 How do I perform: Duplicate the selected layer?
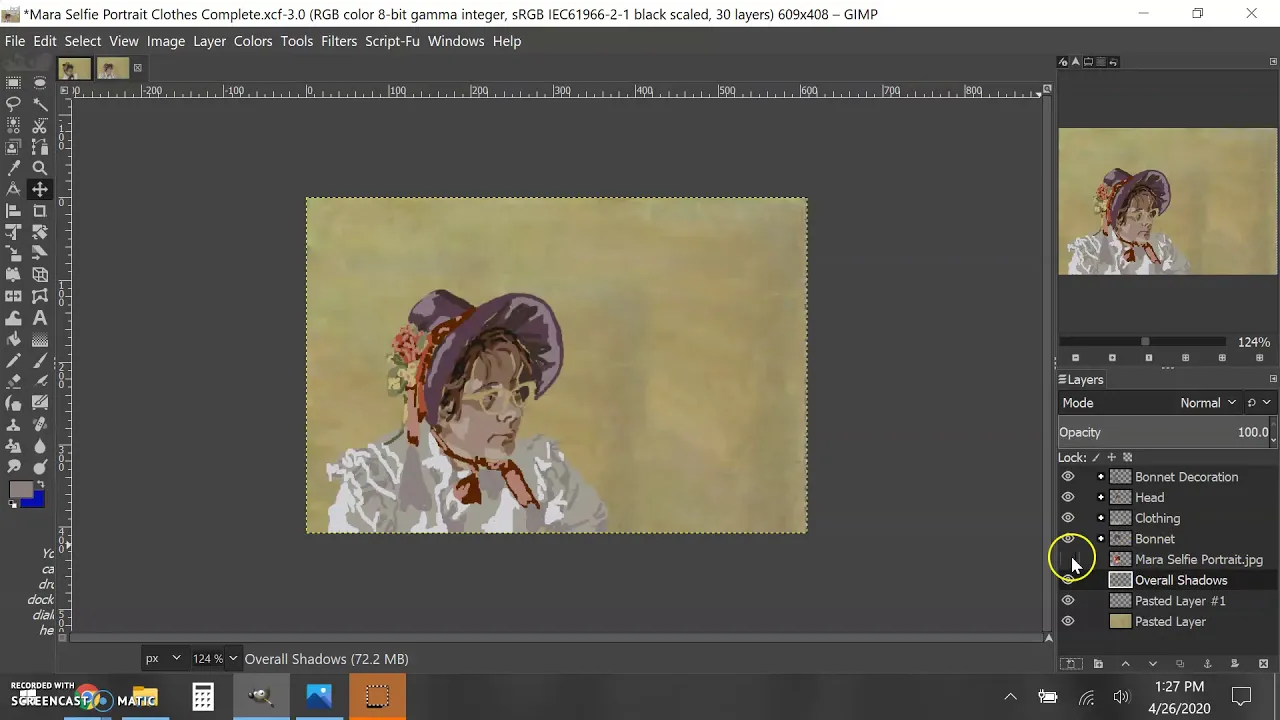[1180, 664]
